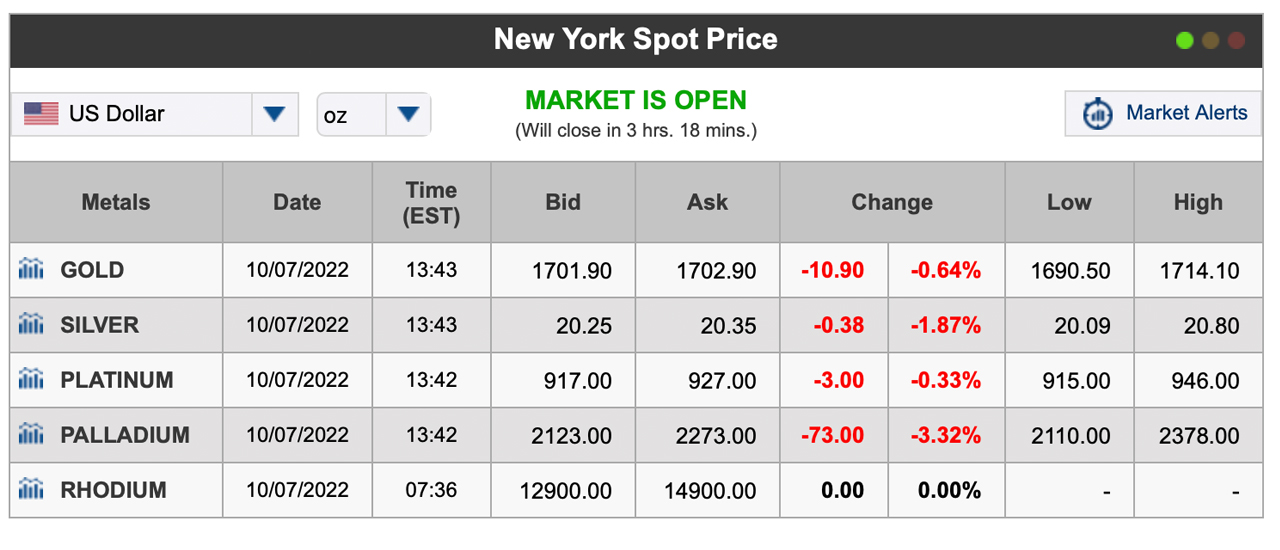
Task: Click the US flag icon
Action: tap(41, 114)
